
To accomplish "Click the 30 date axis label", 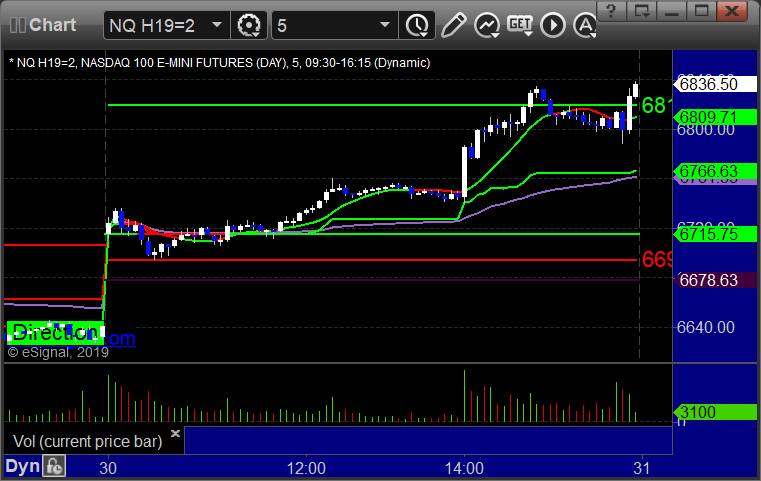I will tap(108, 468).
